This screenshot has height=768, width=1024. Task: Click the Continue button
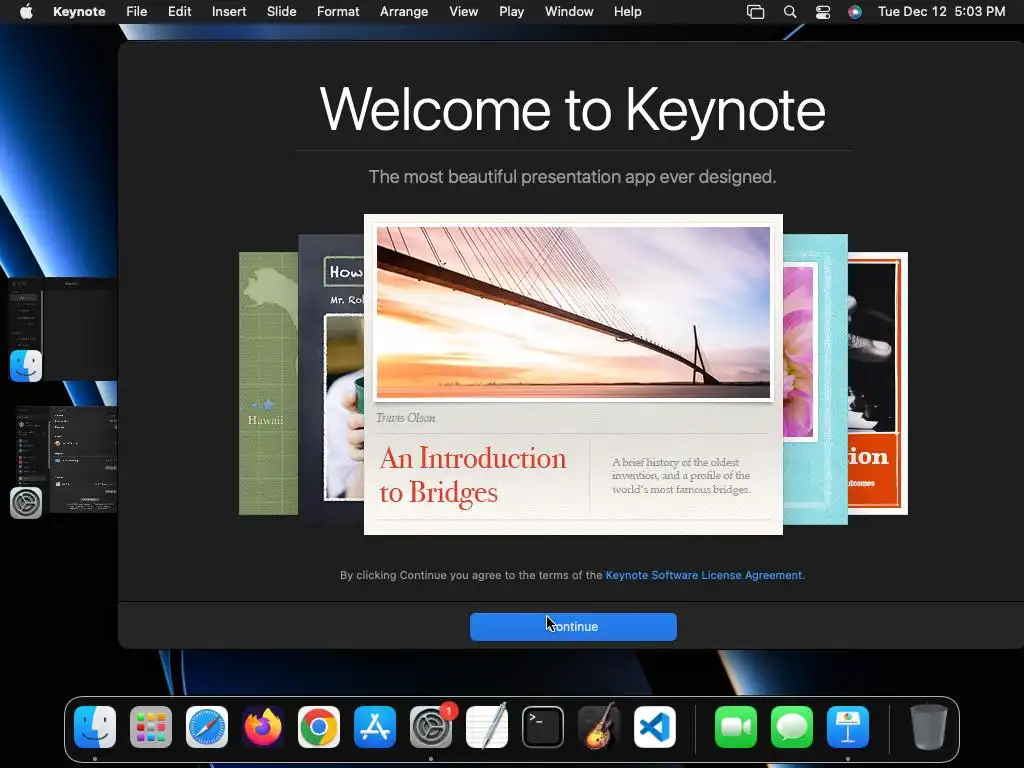pos(573,627)
